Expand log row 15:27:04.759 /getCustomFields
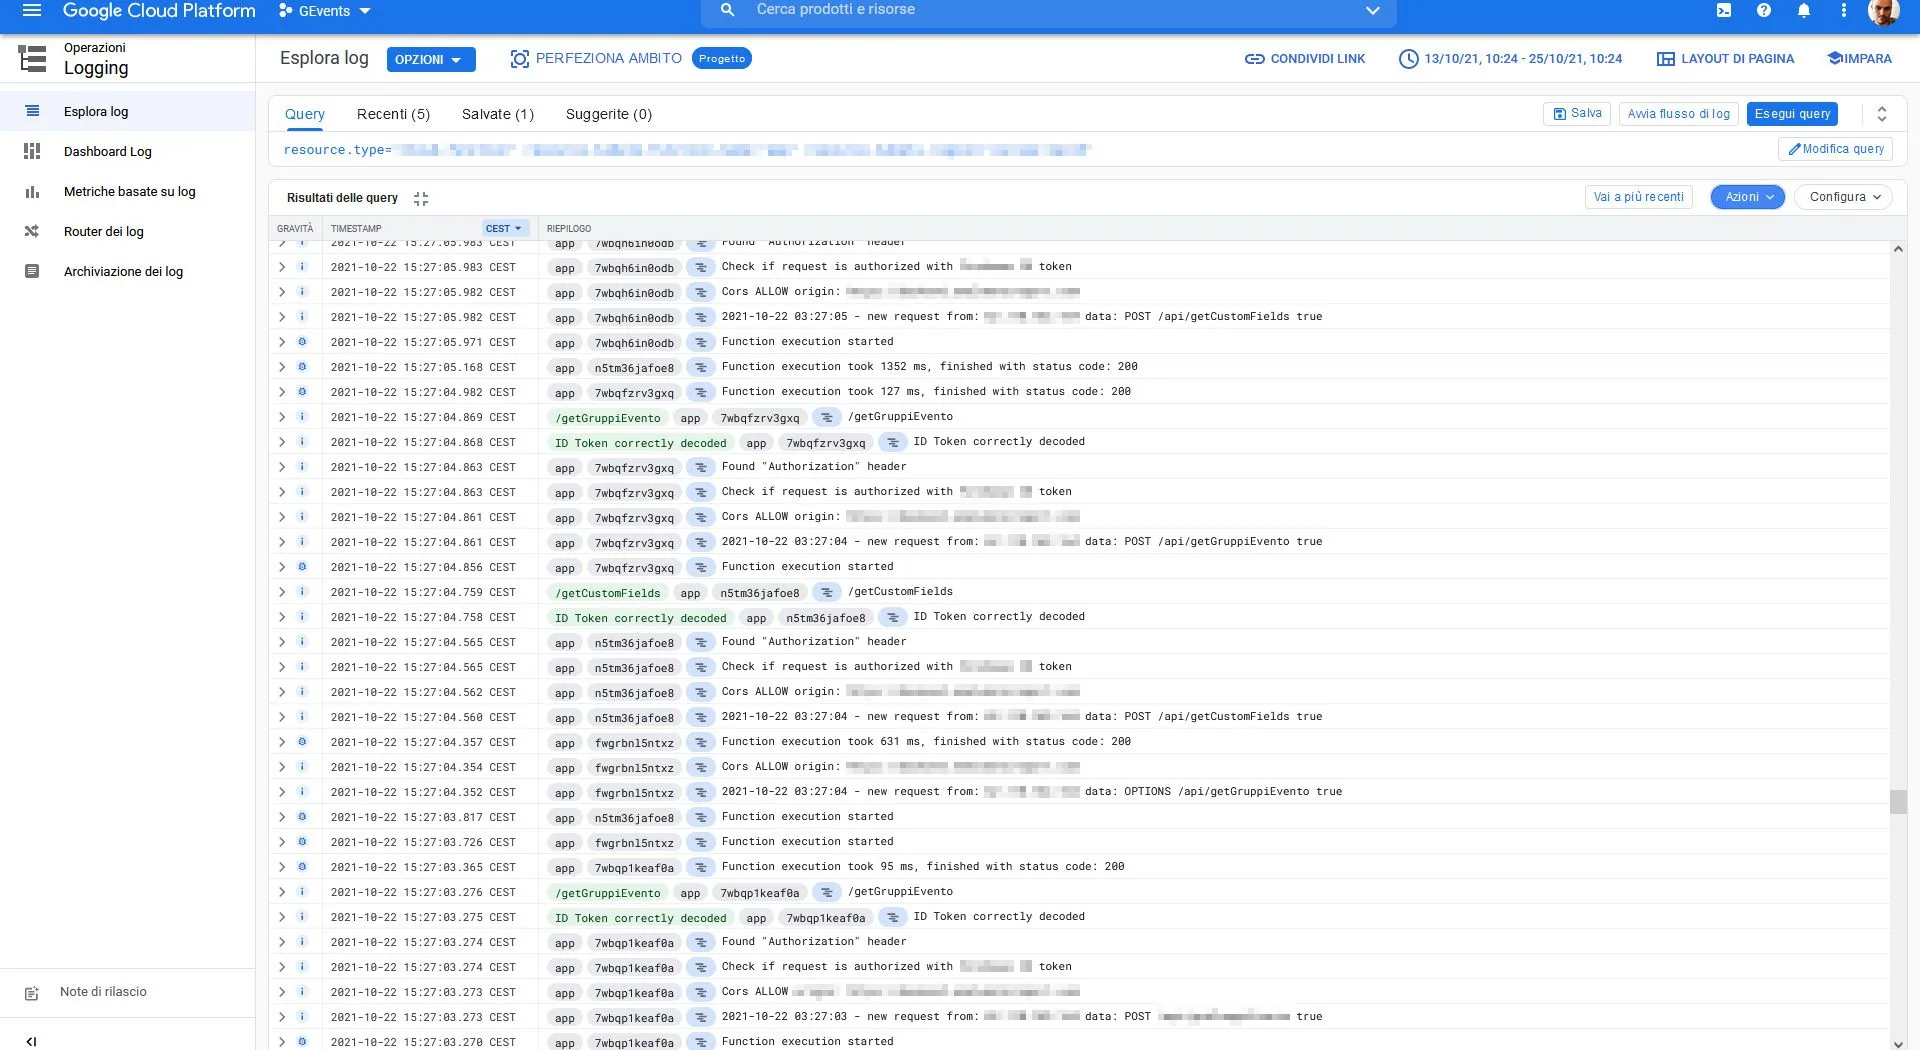Viewport: 1920px width, 1050px height. [282, 592]
